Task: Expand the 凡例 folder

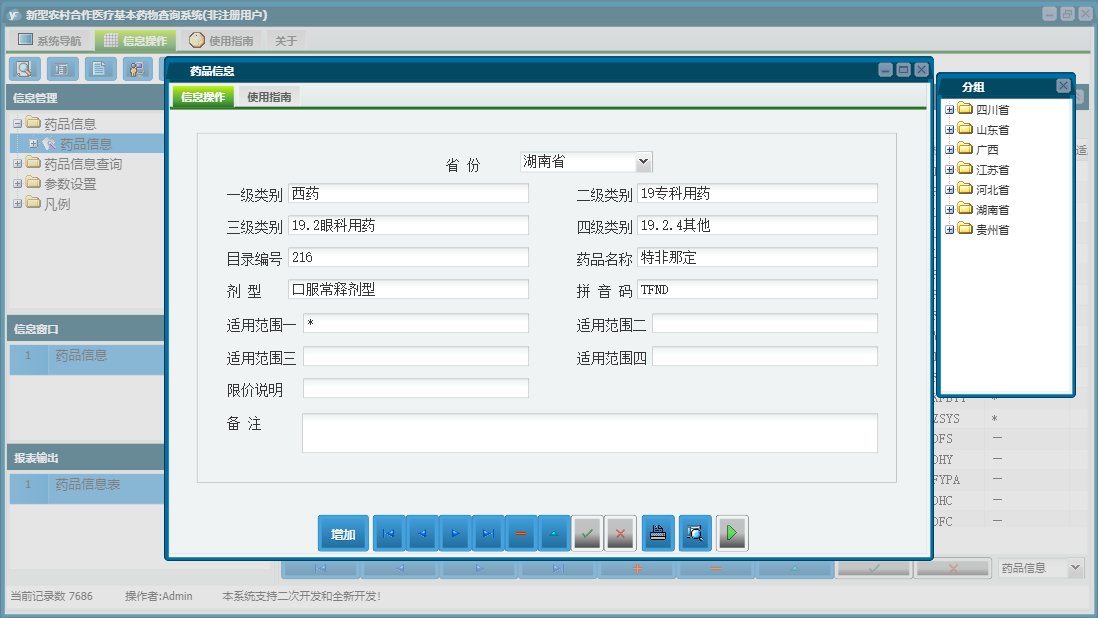Action: pyautogui.click(x=18, y=204)
